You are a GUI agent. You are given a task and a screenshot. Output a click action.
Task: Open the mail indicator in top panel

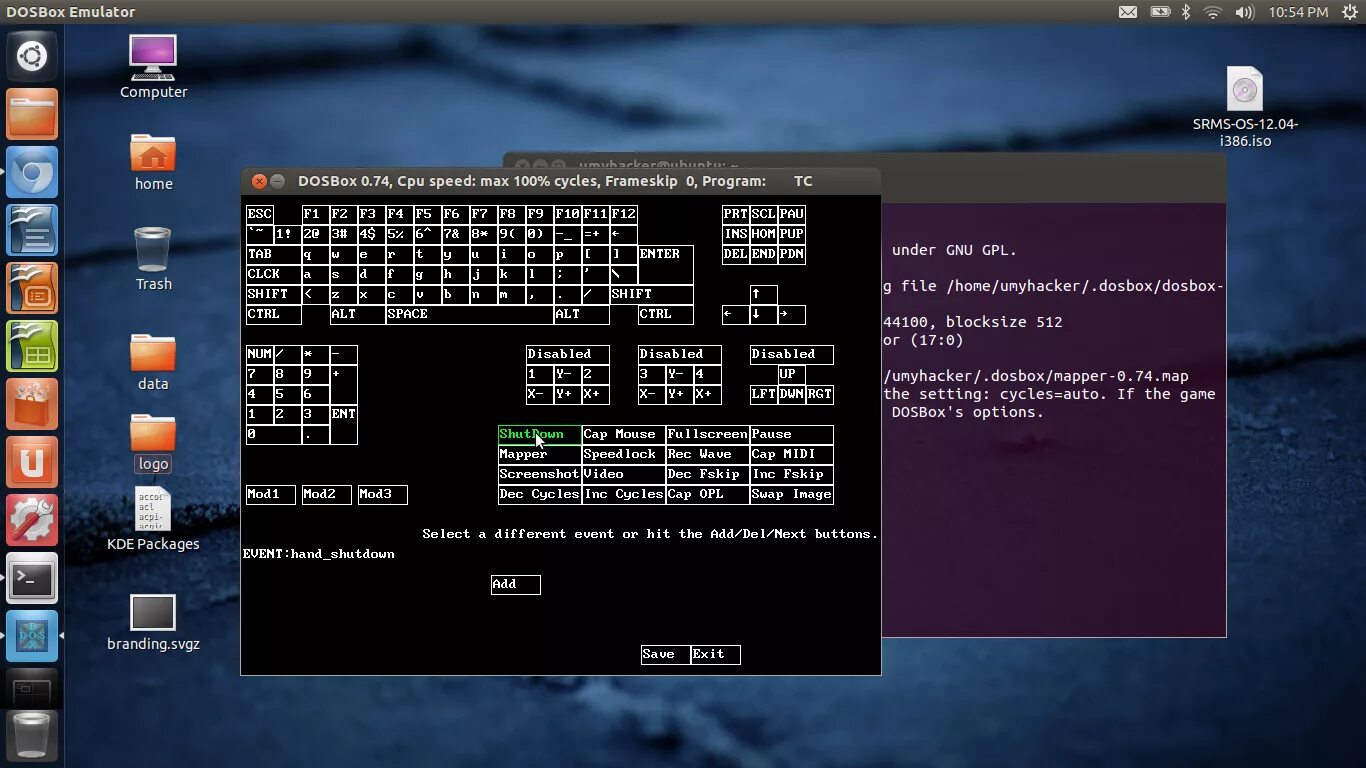click(1127, 12)
